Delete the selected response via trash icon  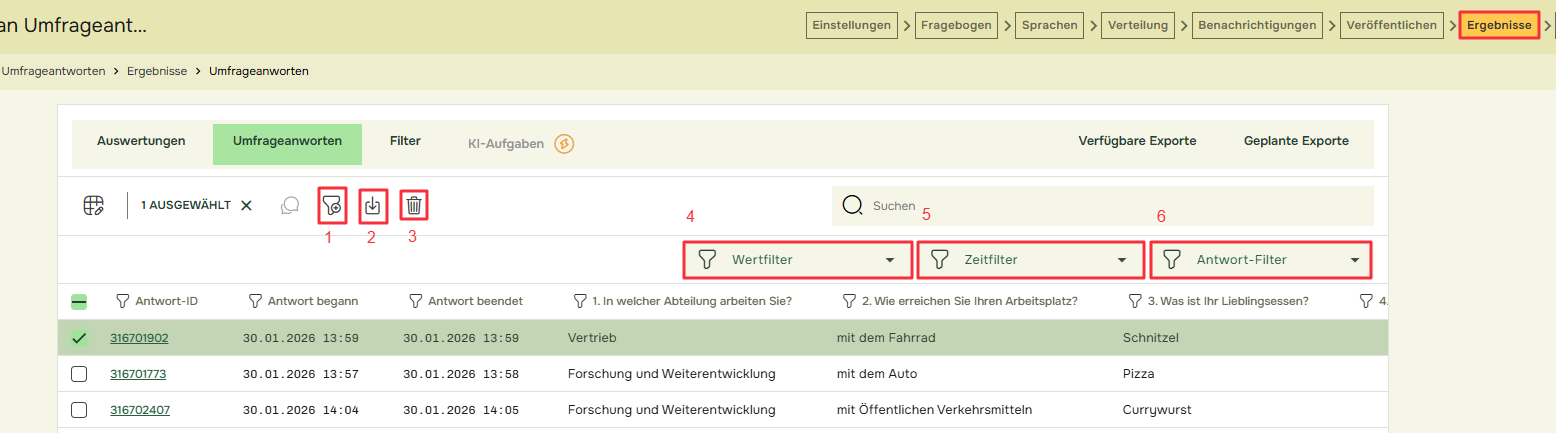pyautogui.click(x=414, y=206)
